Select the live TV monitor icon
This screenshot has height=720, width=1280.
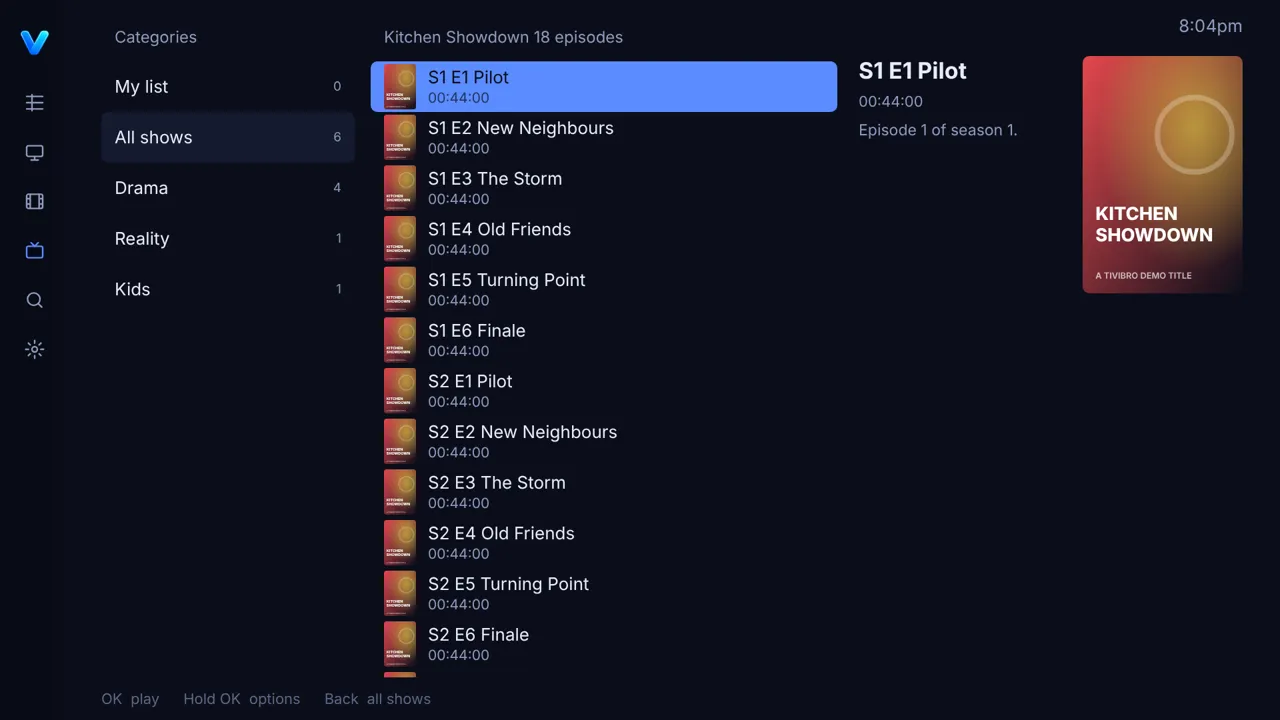point(35,153)
